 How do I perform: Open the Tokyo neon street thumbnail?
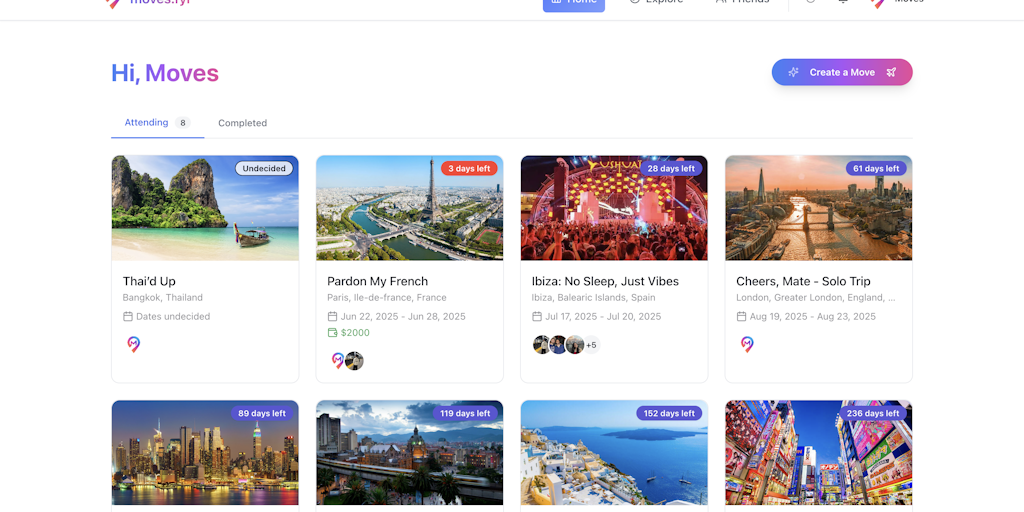[818, 453]
